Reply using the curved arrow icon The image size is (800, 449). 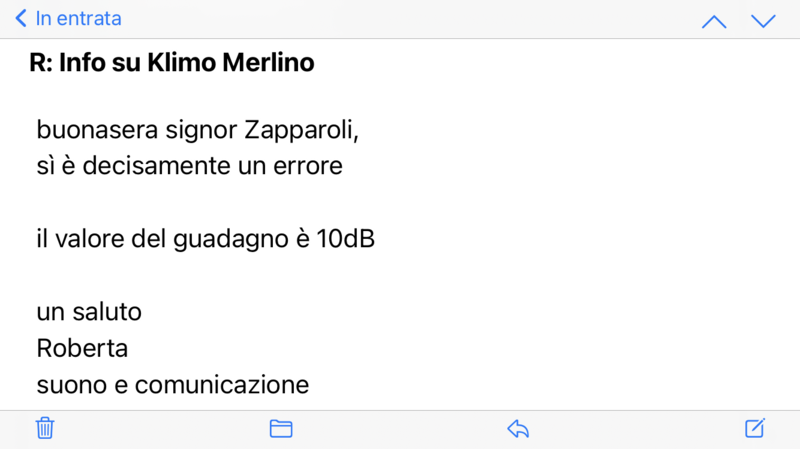pos(518,429)
